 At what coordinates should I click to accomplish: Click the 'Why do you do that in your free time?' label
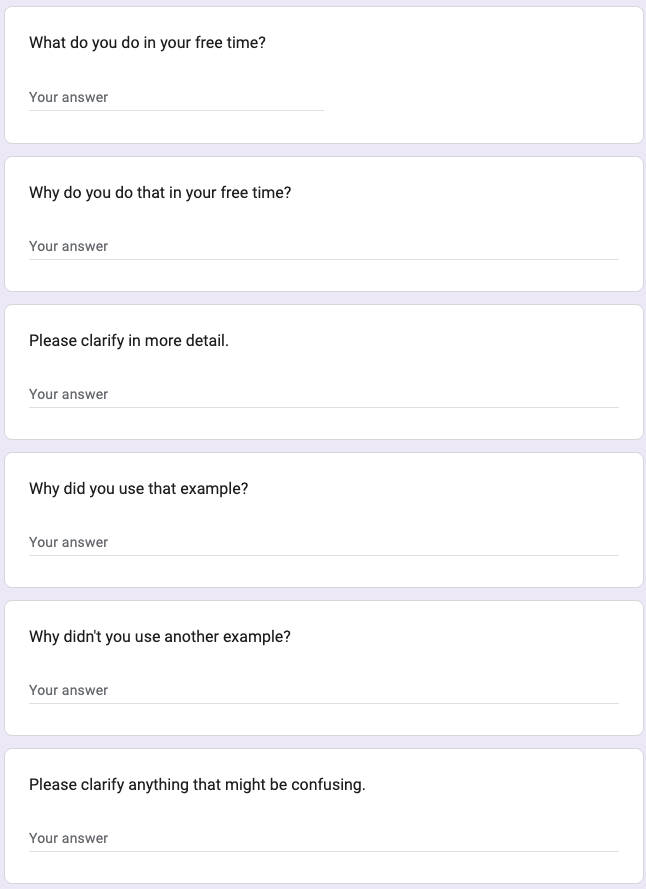click(160, 193)
